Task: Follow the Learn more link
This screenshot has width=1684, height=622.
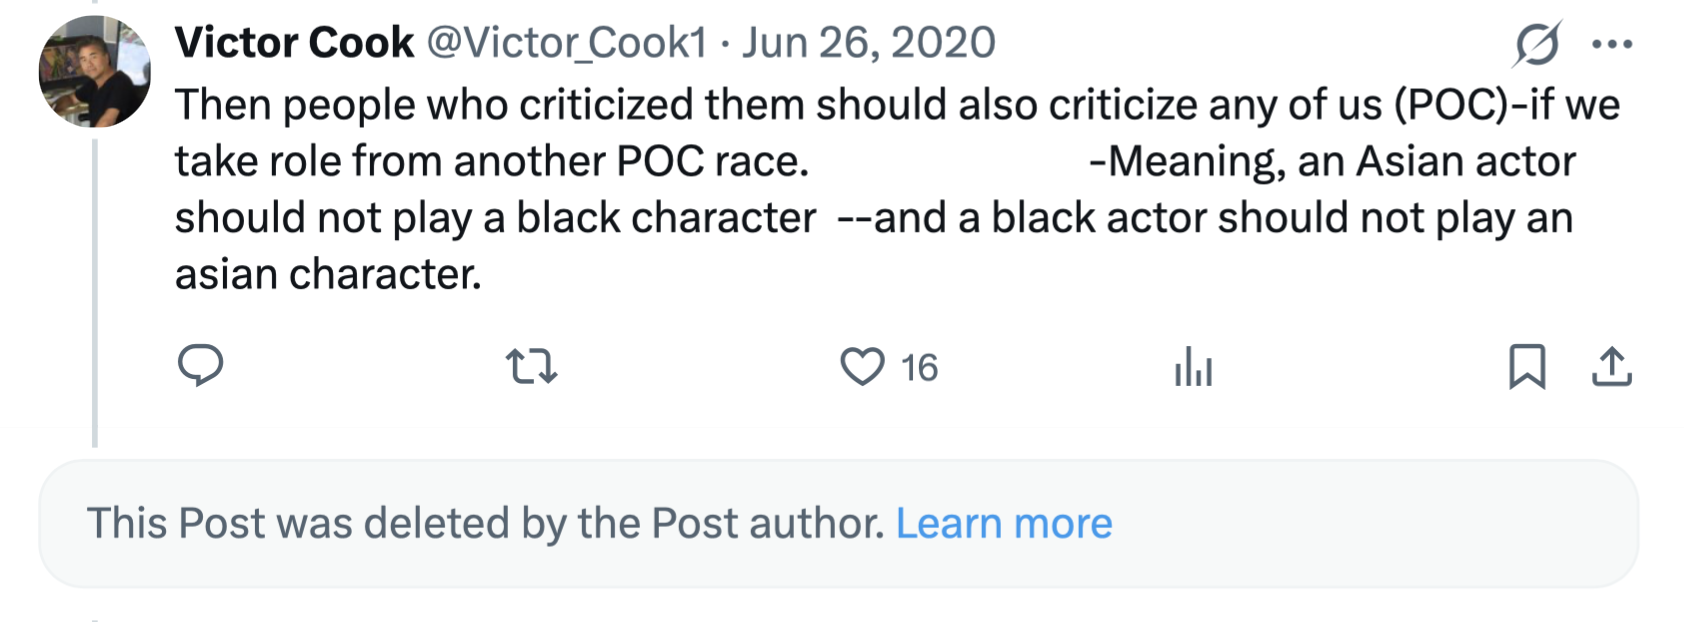Action: point(1004,523)
